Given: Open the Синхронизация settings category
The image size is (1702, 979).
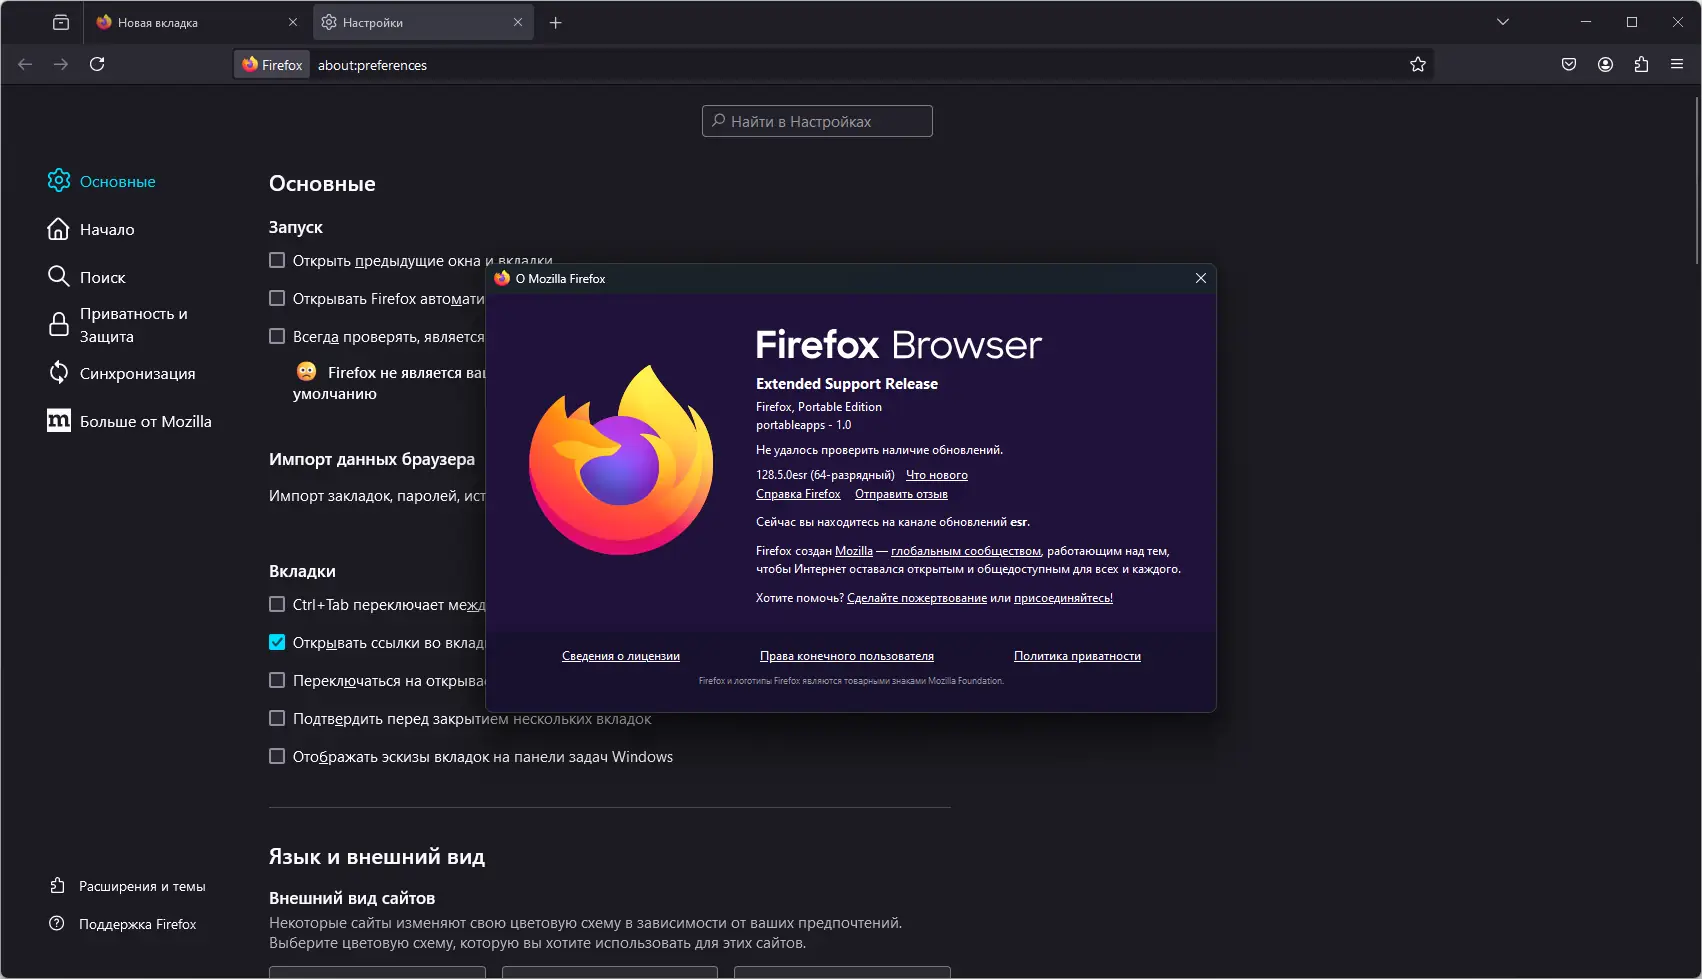Looking at the screenshot, I should (122, 373).
